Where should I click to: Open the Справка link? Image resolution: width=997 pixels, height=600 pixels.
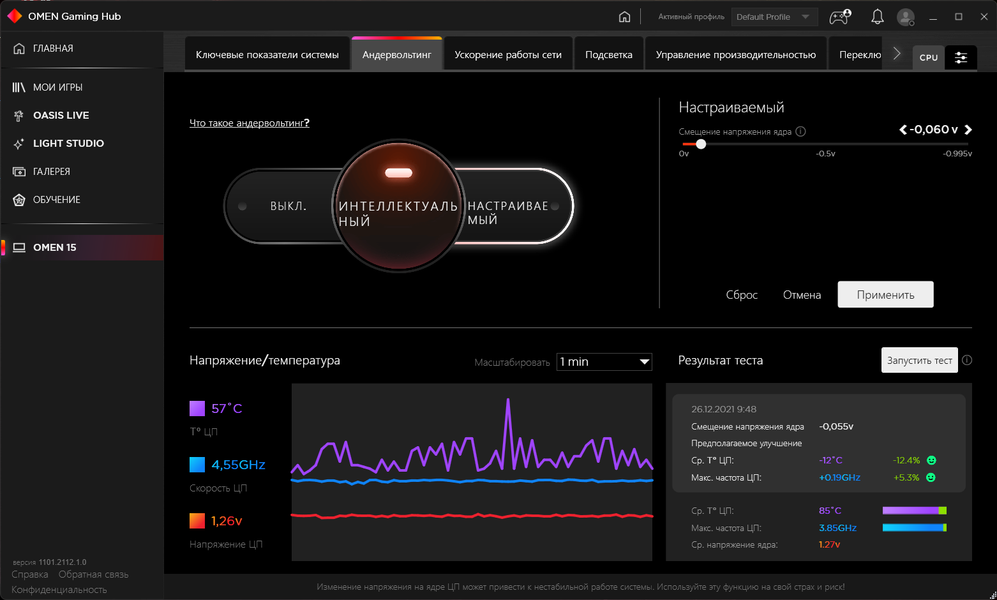point(30,574)
